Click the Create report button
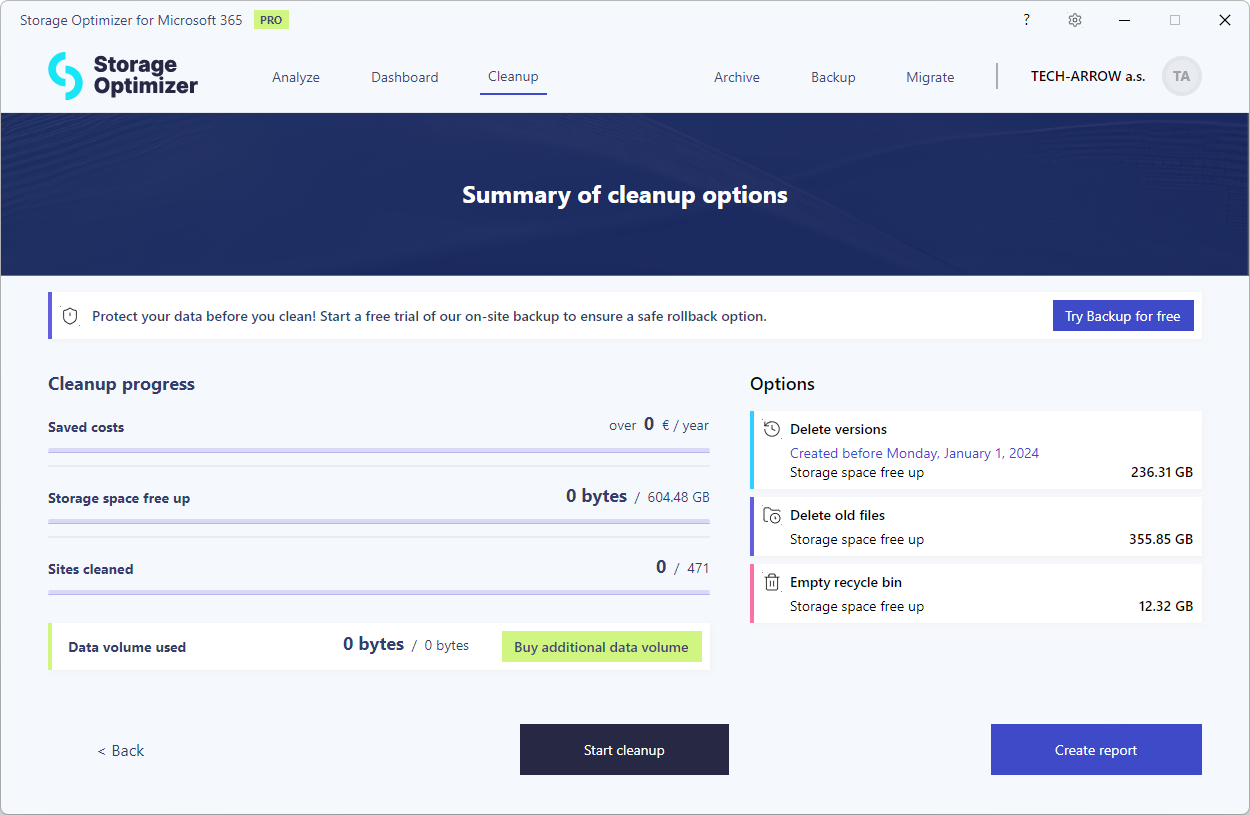1250x815 pixels. pos(1096,749)
